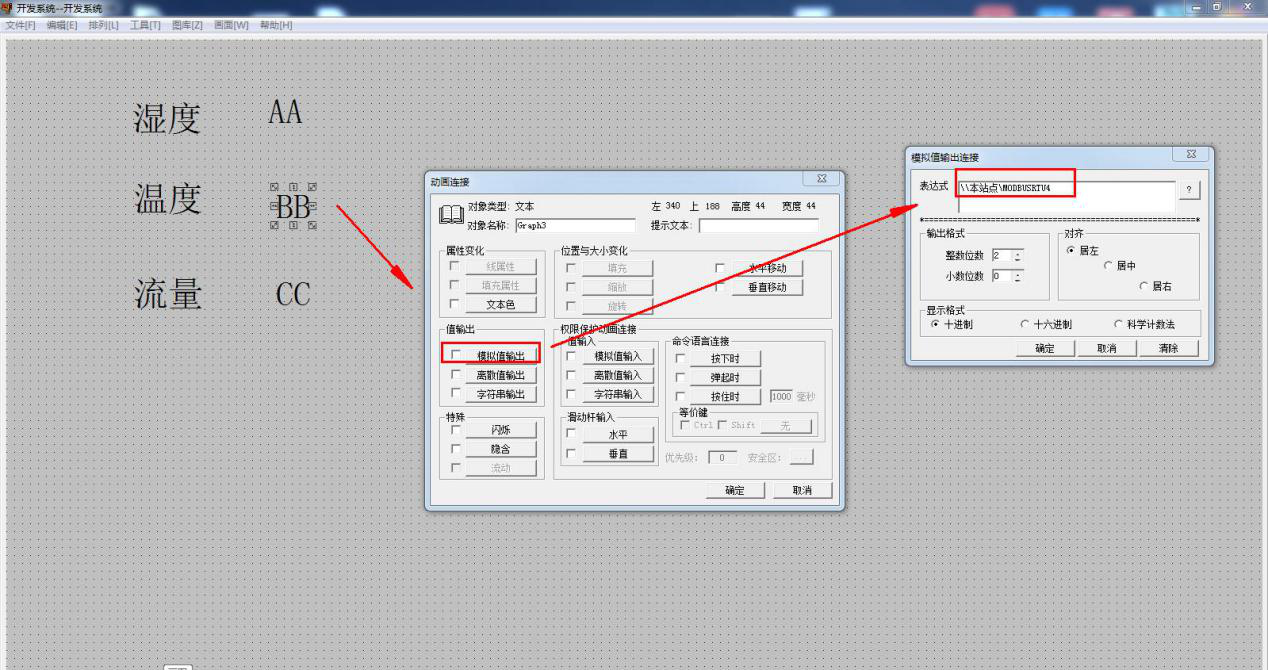The height and width of the screenshot is (670, 1268).
Task: Tick the 模拟值输出 checkbox
Action: pos(456,354)
